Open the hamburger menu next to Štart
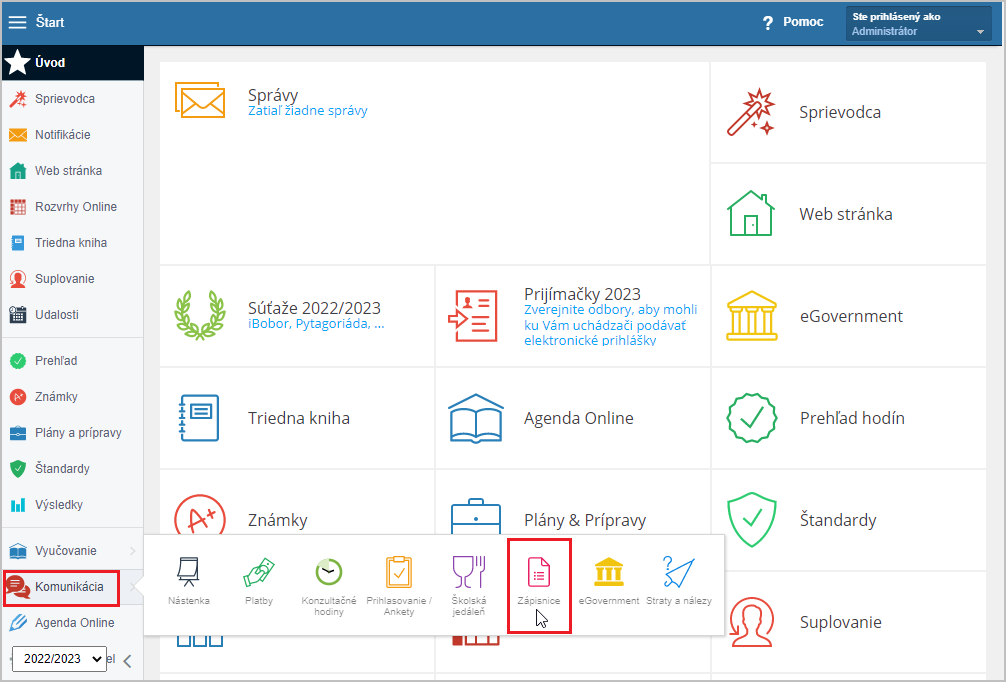 point(18,22)
